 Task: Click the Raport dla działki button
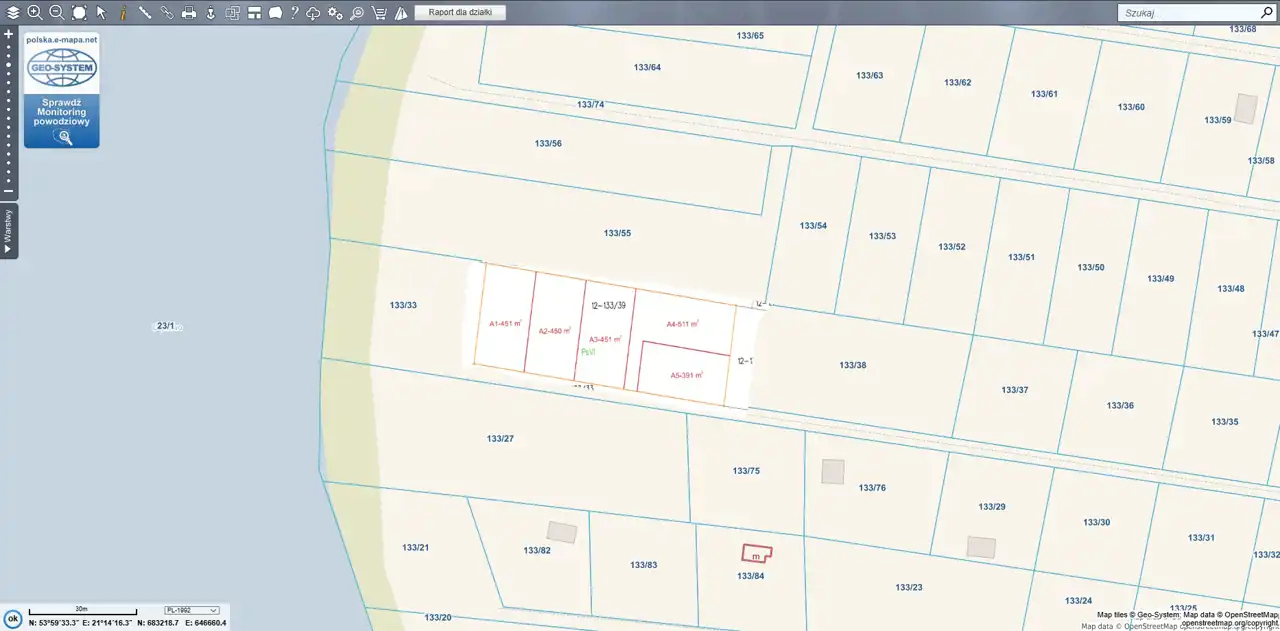[460, 13]
